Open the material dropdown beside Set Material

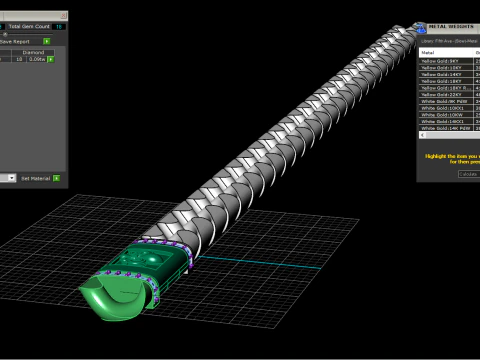(x=12, y=178)
